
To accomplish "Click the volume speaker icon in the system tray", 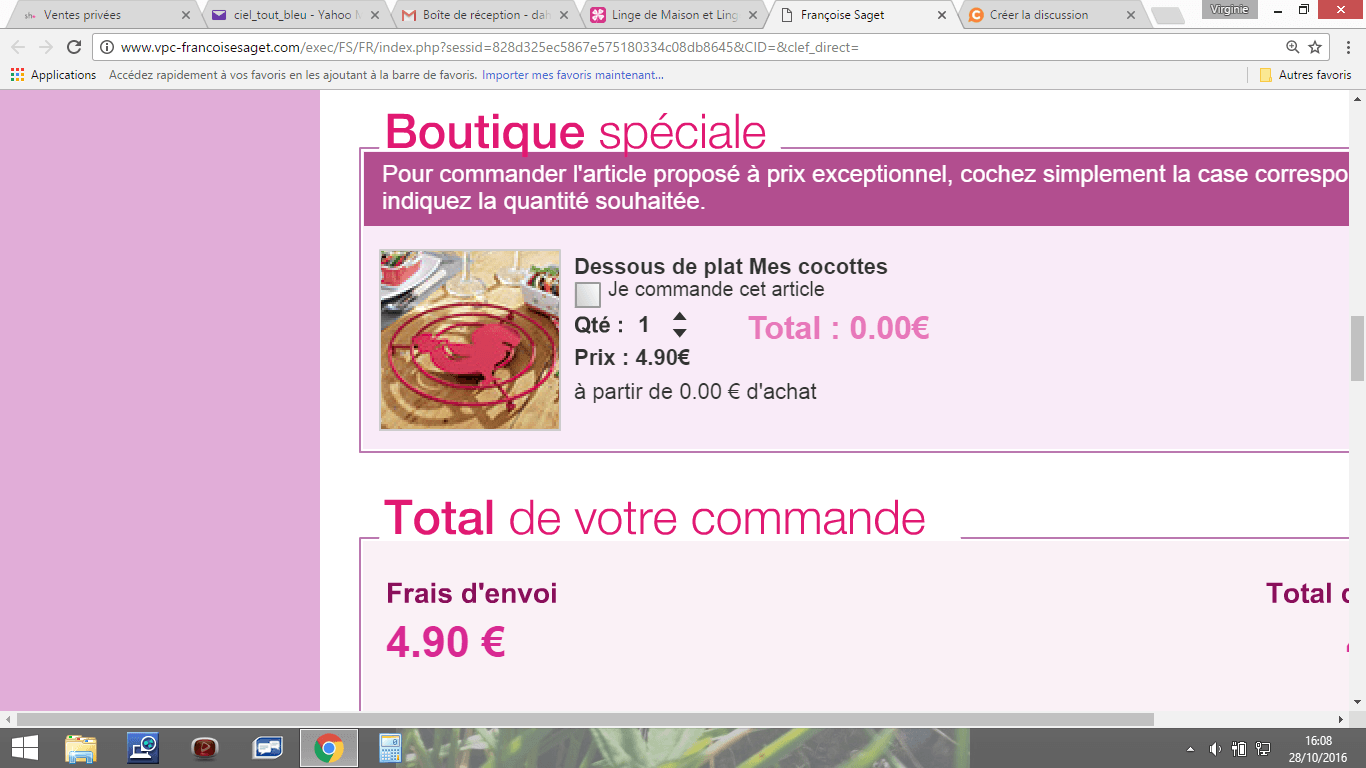I will [x=1215, y=748].
